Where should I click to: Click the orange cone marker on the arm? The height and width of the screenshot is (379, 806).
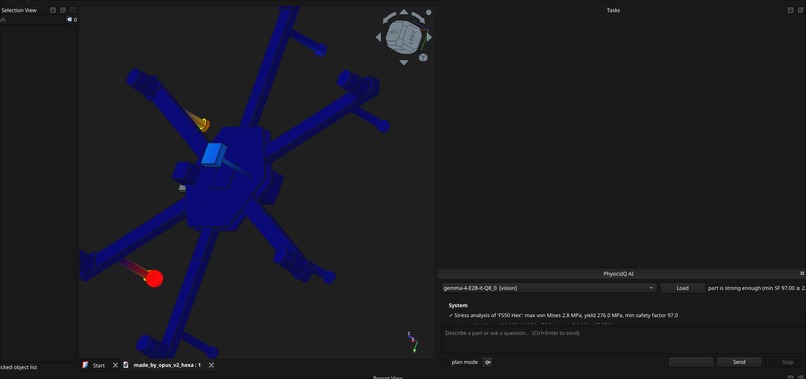[x=203, y=124]
